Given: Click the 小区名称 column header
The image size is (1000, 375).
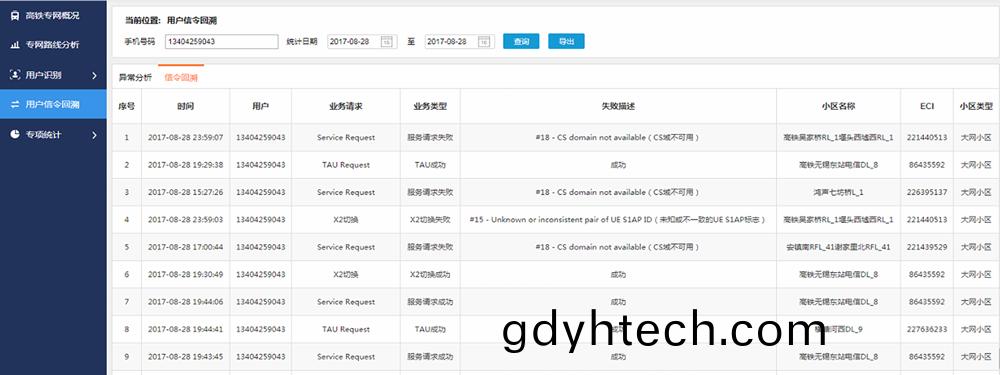Looking at the screenshot, I should (x=839, y=107).
